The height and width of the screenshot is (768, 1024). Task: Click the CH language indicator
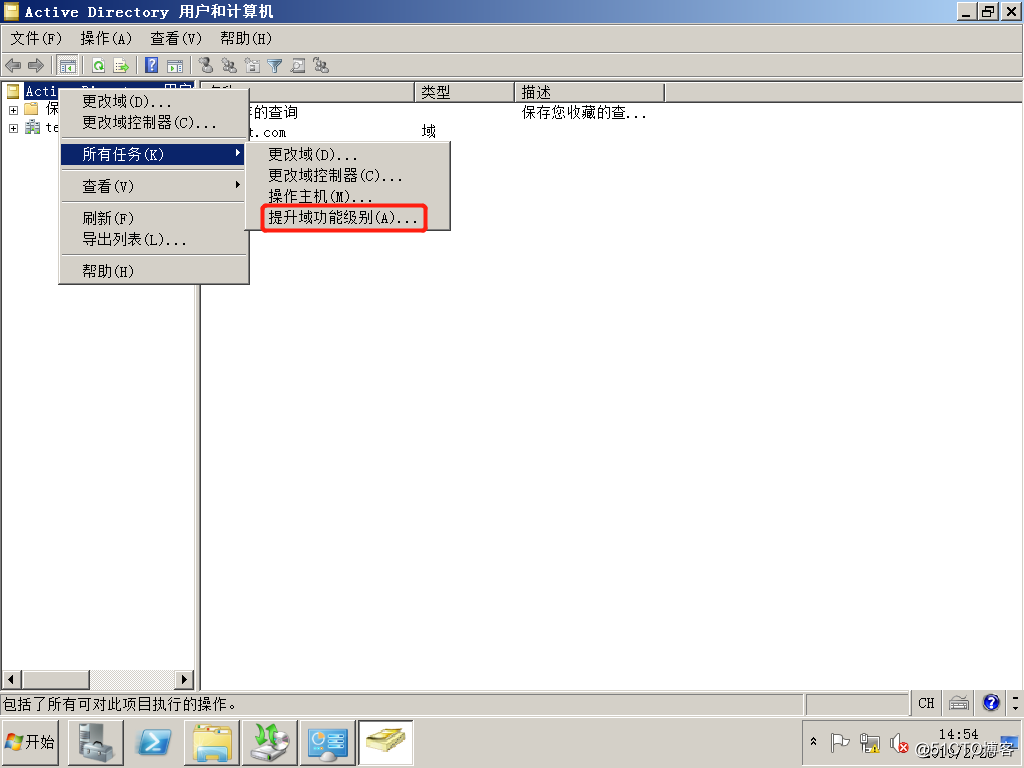(x=926, y=703)
